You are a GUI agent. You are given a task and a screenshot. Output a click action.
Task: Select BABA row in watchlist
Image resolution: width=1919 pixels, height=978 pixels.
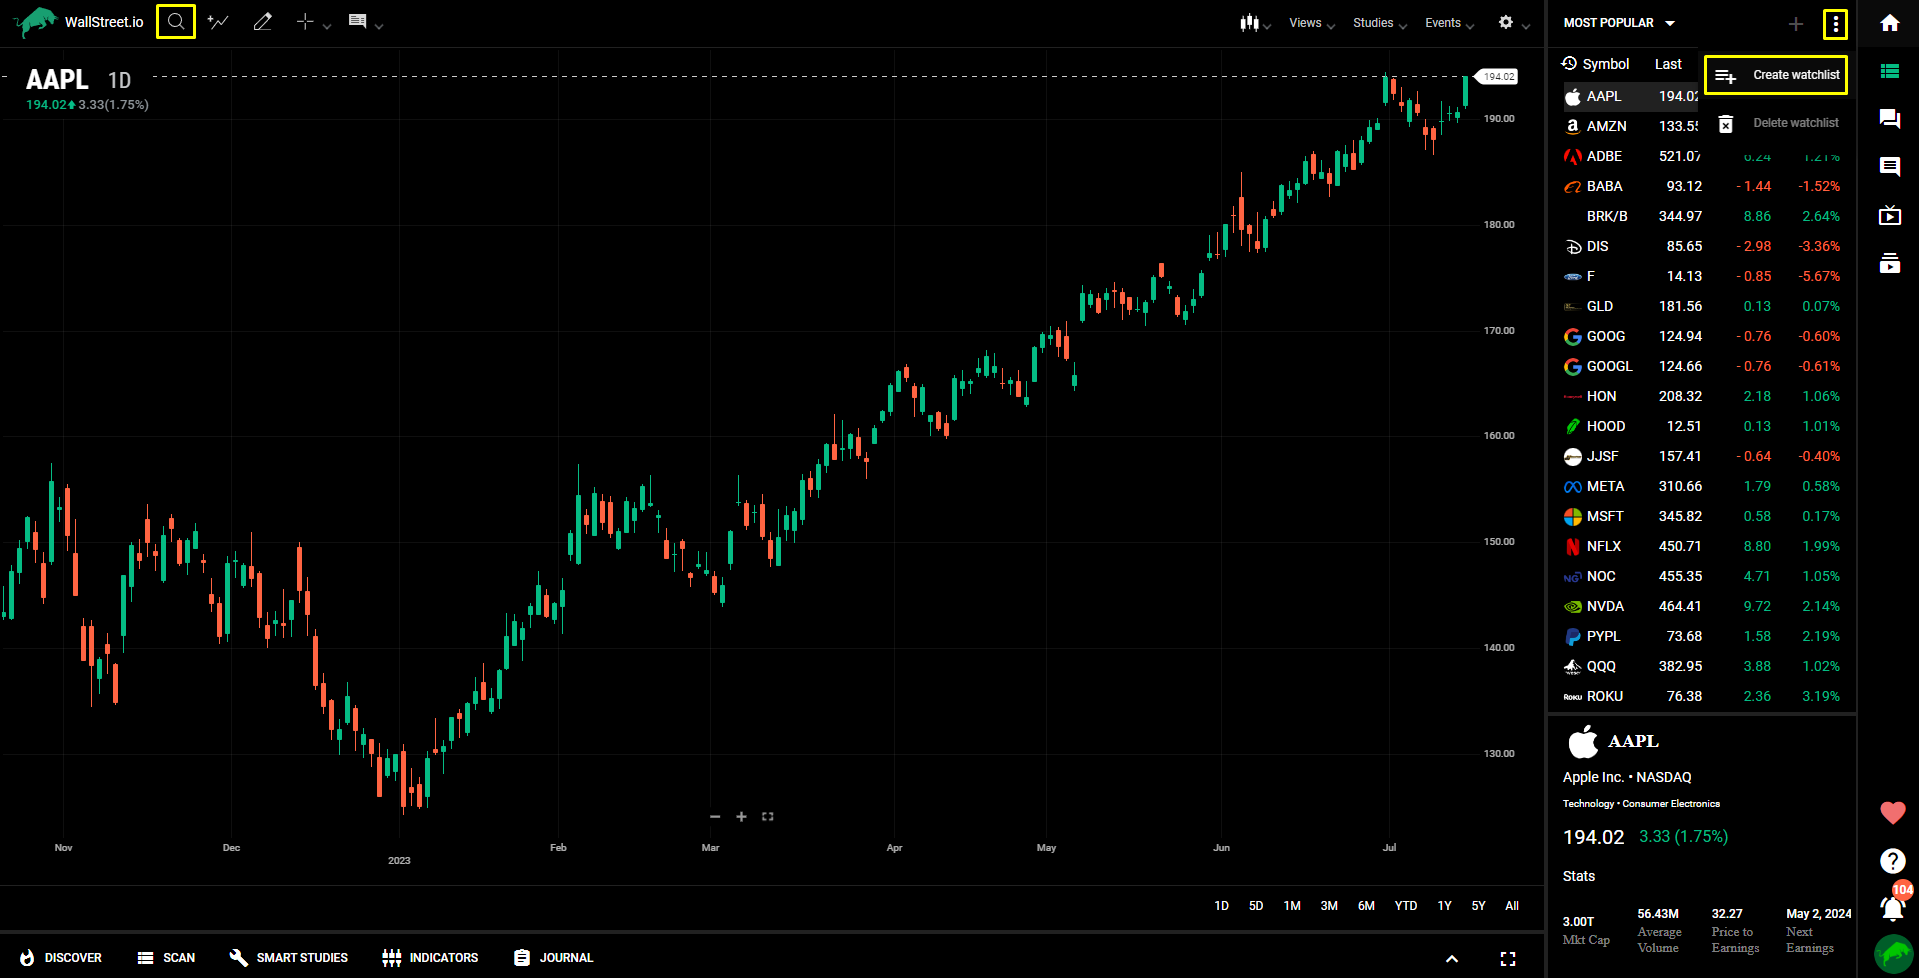[x=1702, y=186]
